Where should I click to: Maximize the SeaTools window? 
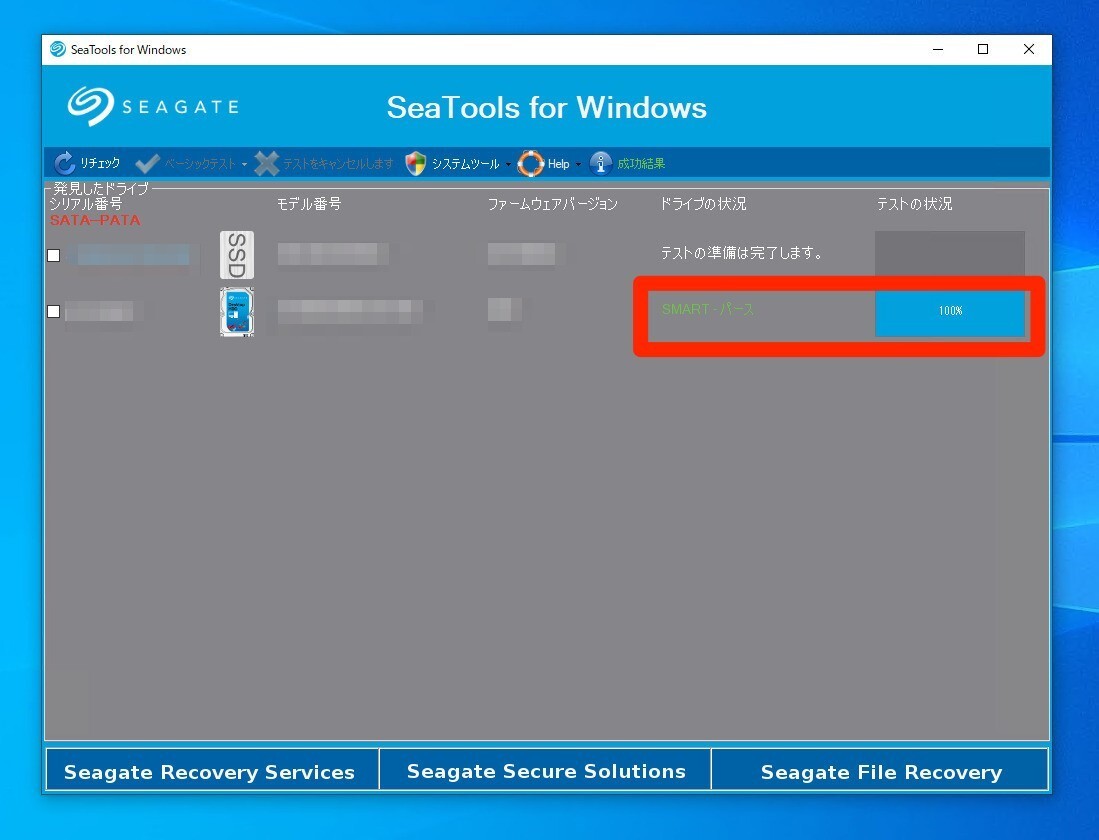click(x=983, y=49)
